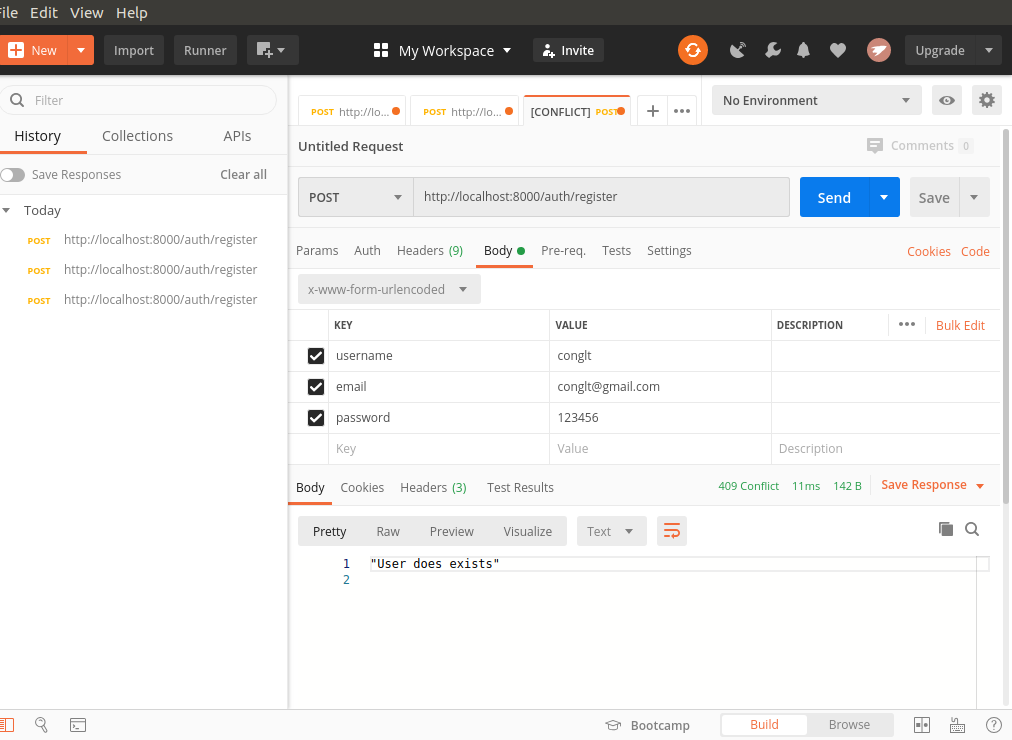The width and height of the screenshot is (1012, 740).
Task: Switch to the Collections sidebar tab
Action: [137, 136]
